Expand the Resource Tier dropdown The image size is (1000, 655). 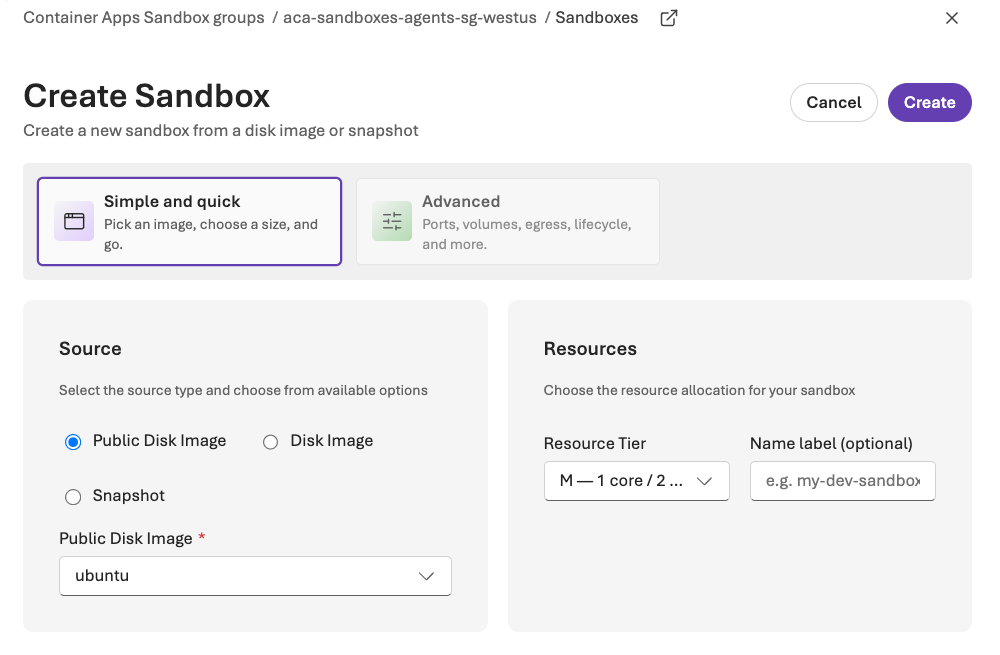click(x=636, y=481)
